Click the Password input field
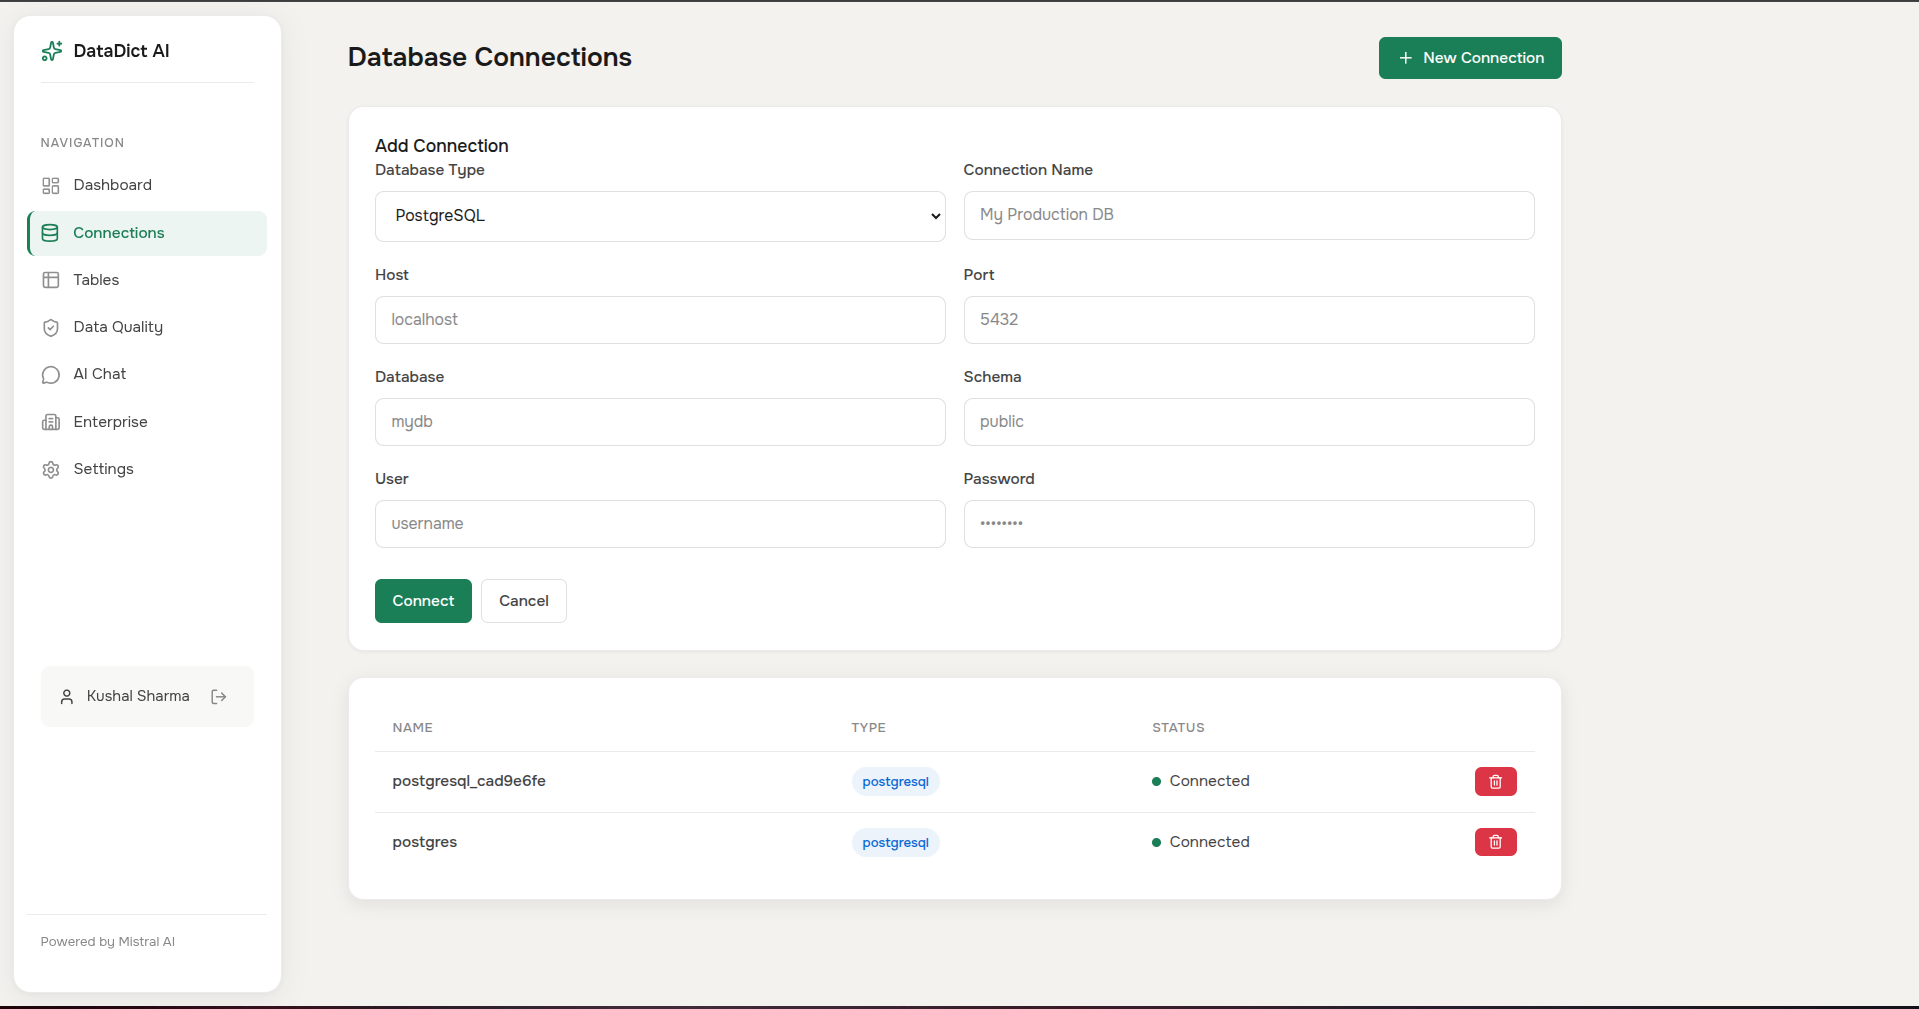The image size is (1919, 1009). point(1248,524)
